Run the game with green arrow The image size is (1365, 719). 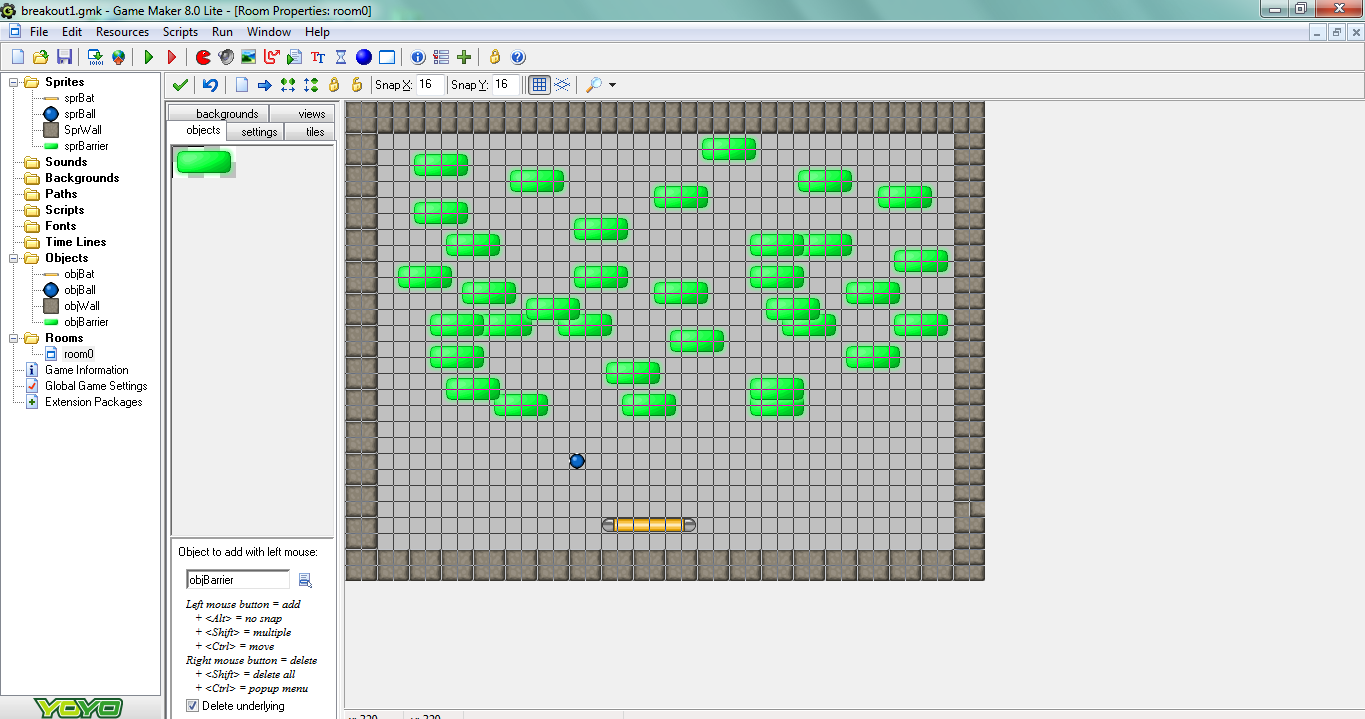coord(149,57)
